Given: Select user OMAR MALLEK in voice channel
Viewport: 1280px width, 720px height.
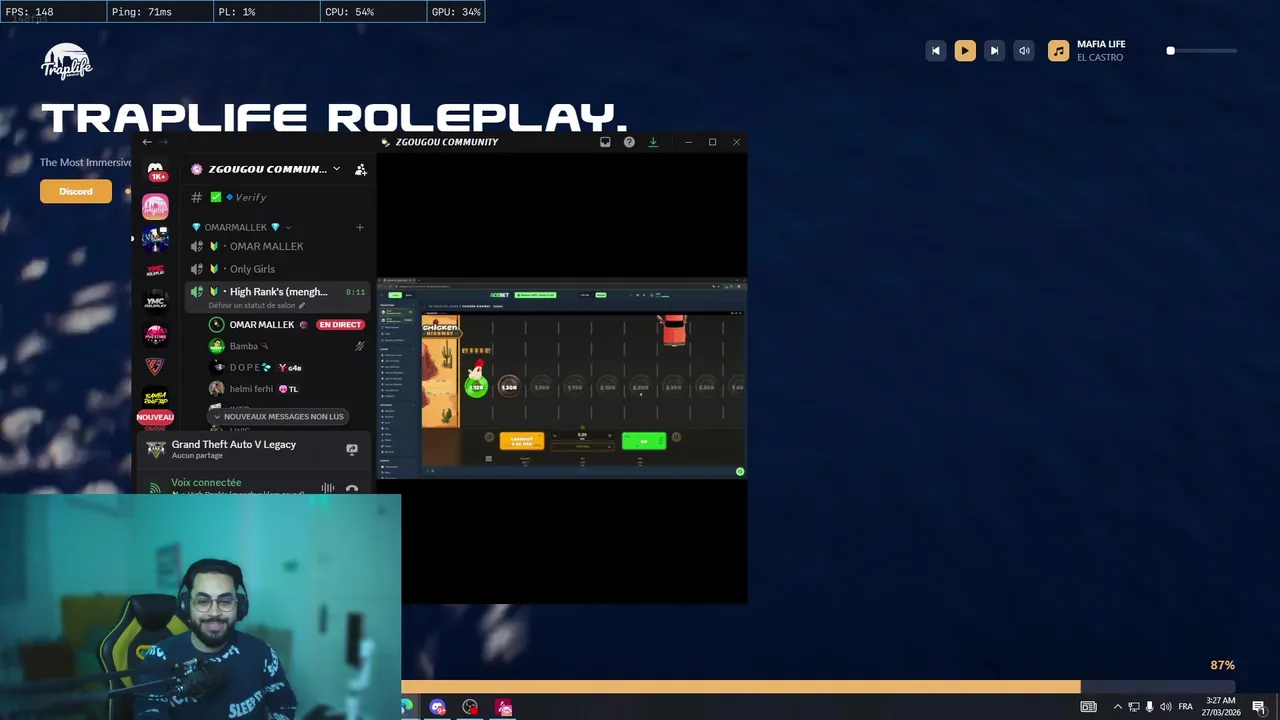Looking at the screenshot, I should [262, 324].
